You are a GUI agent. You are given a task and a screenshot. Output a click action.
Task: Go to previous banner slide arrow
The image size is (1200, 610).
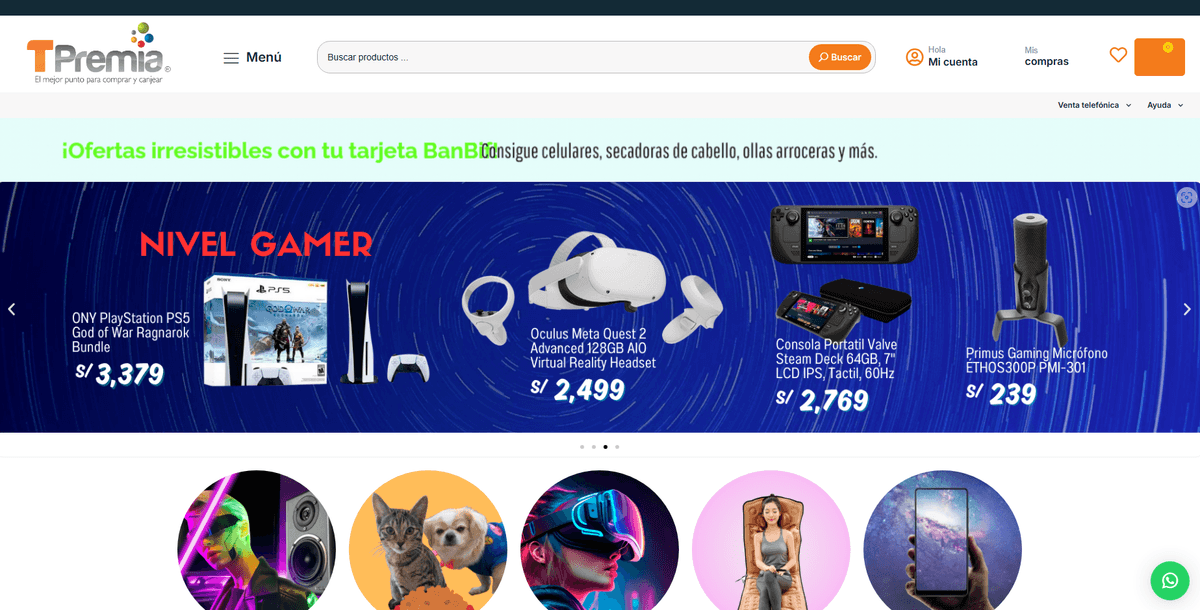click(12, 309)
